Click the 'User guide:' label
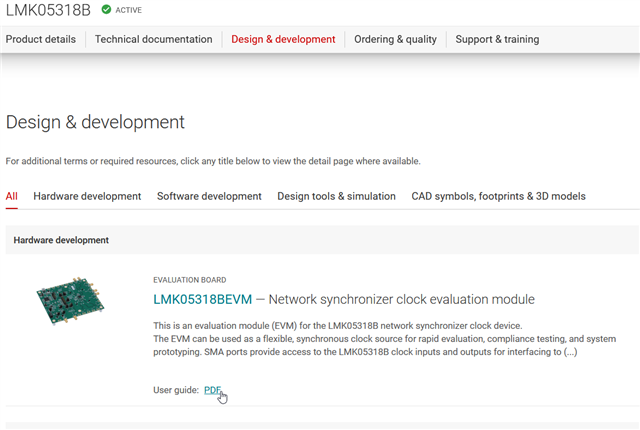 tap(176, 390)
